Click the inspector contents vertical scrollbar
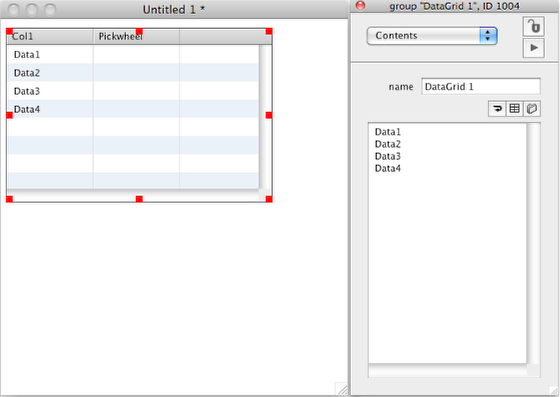 click(x=534, y=243)
